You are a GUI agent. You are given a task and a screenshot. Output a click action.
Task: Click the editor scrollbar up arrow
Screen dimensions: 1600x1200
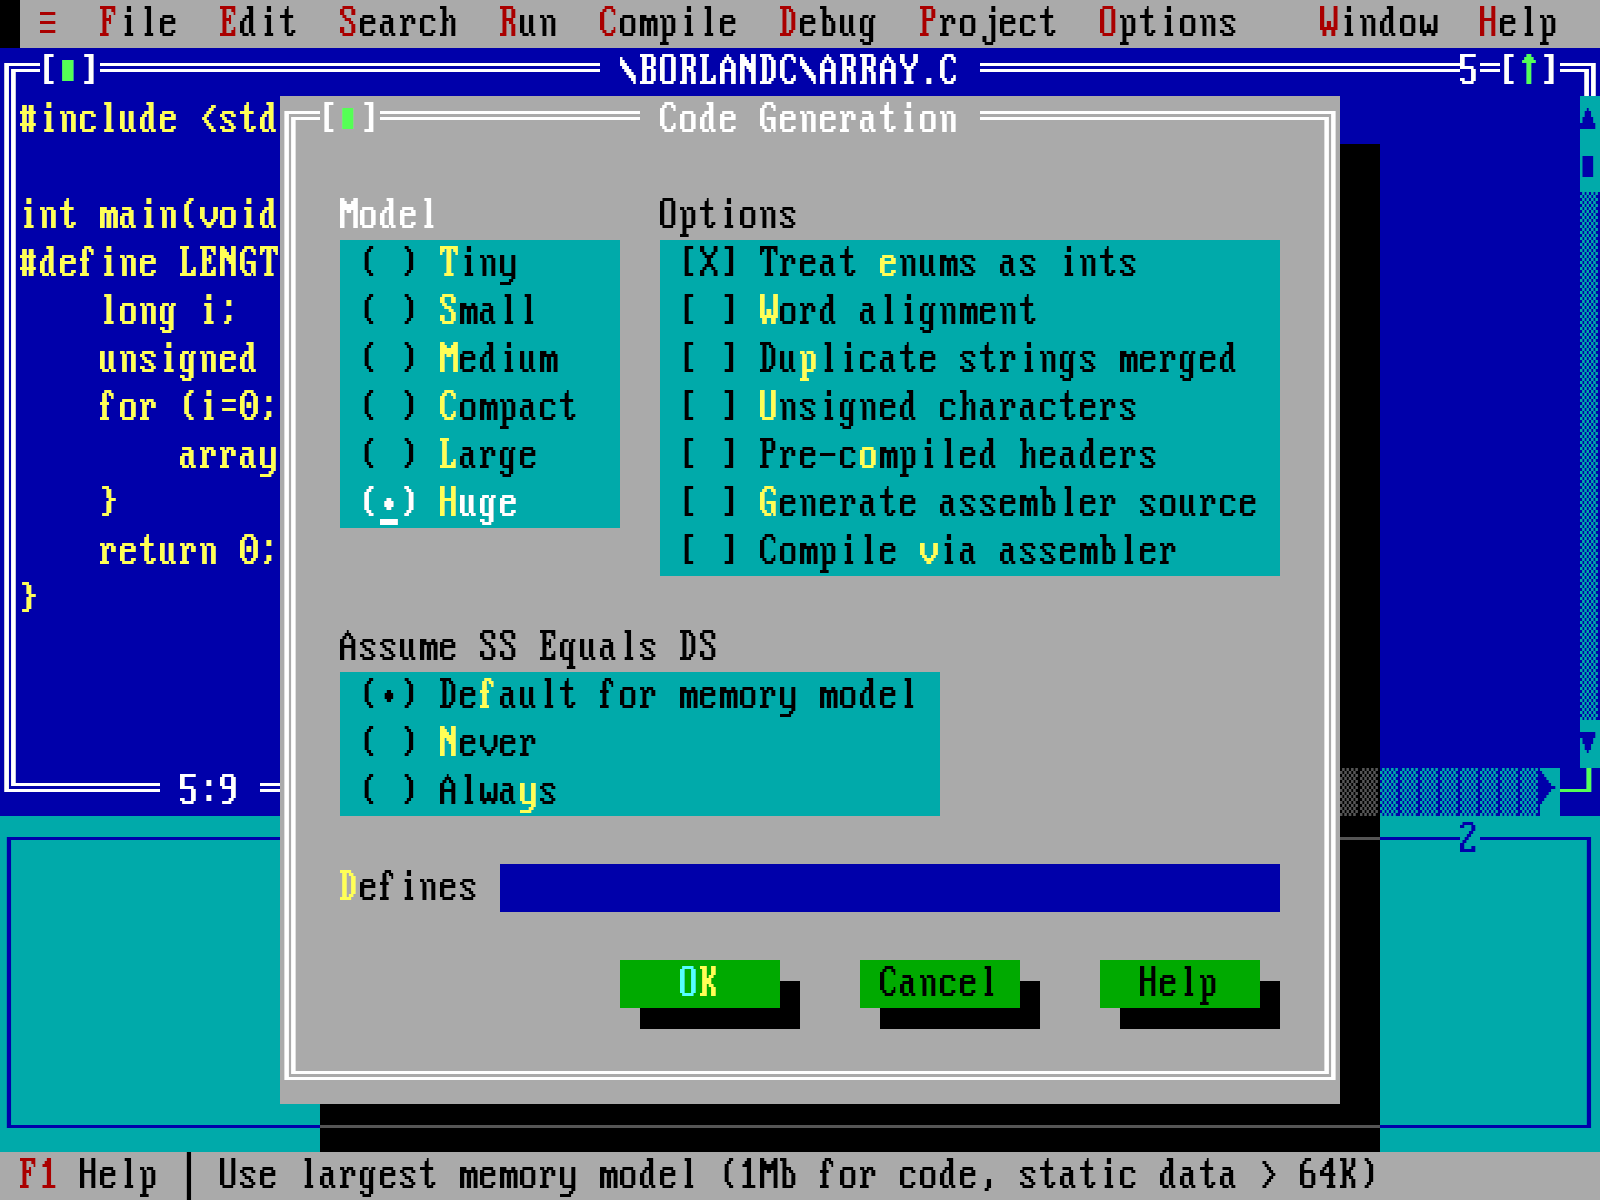[x=1589, y=118]
